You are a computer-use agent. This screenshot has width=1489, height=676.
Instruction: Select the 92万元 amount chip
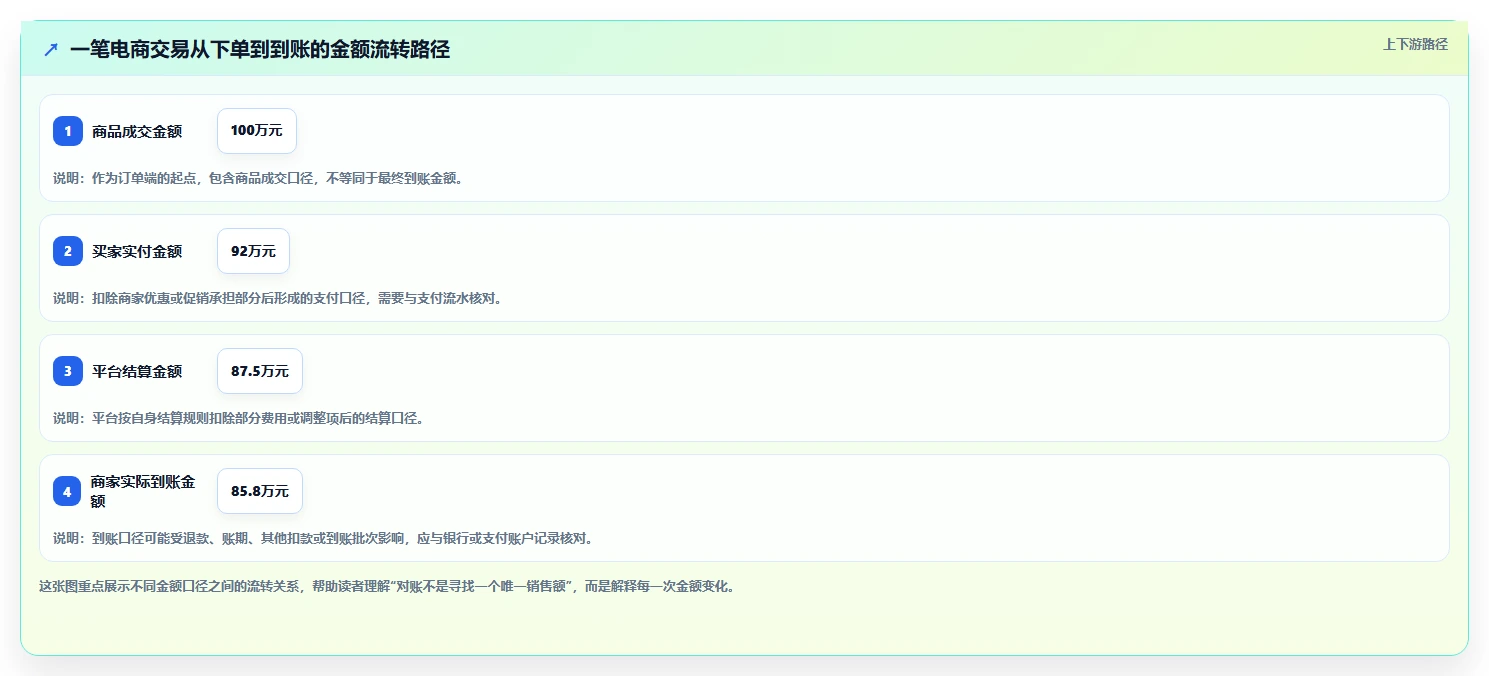(x=253, y=251)
